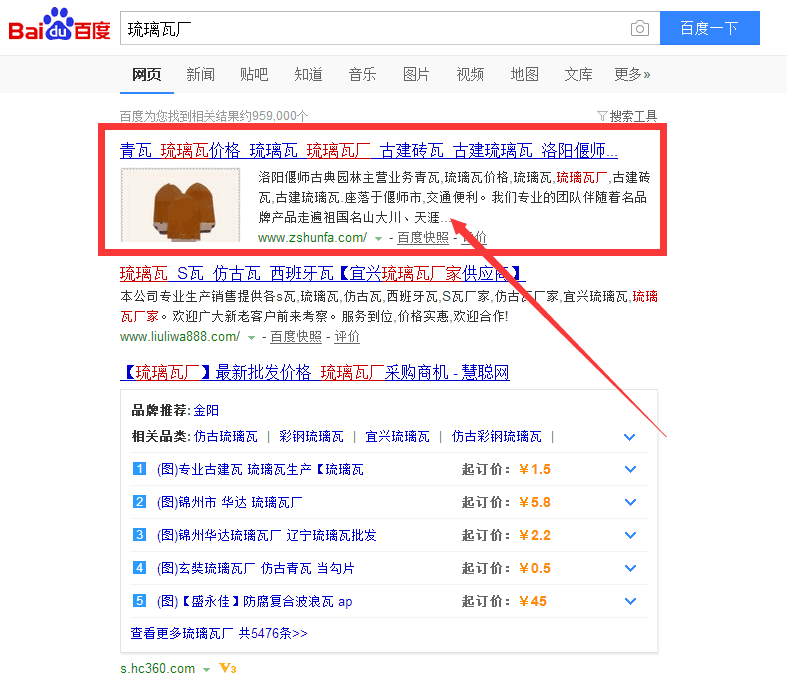
Task: Expand the ￥1.5 listing chevron
Action: coord(629,469)
